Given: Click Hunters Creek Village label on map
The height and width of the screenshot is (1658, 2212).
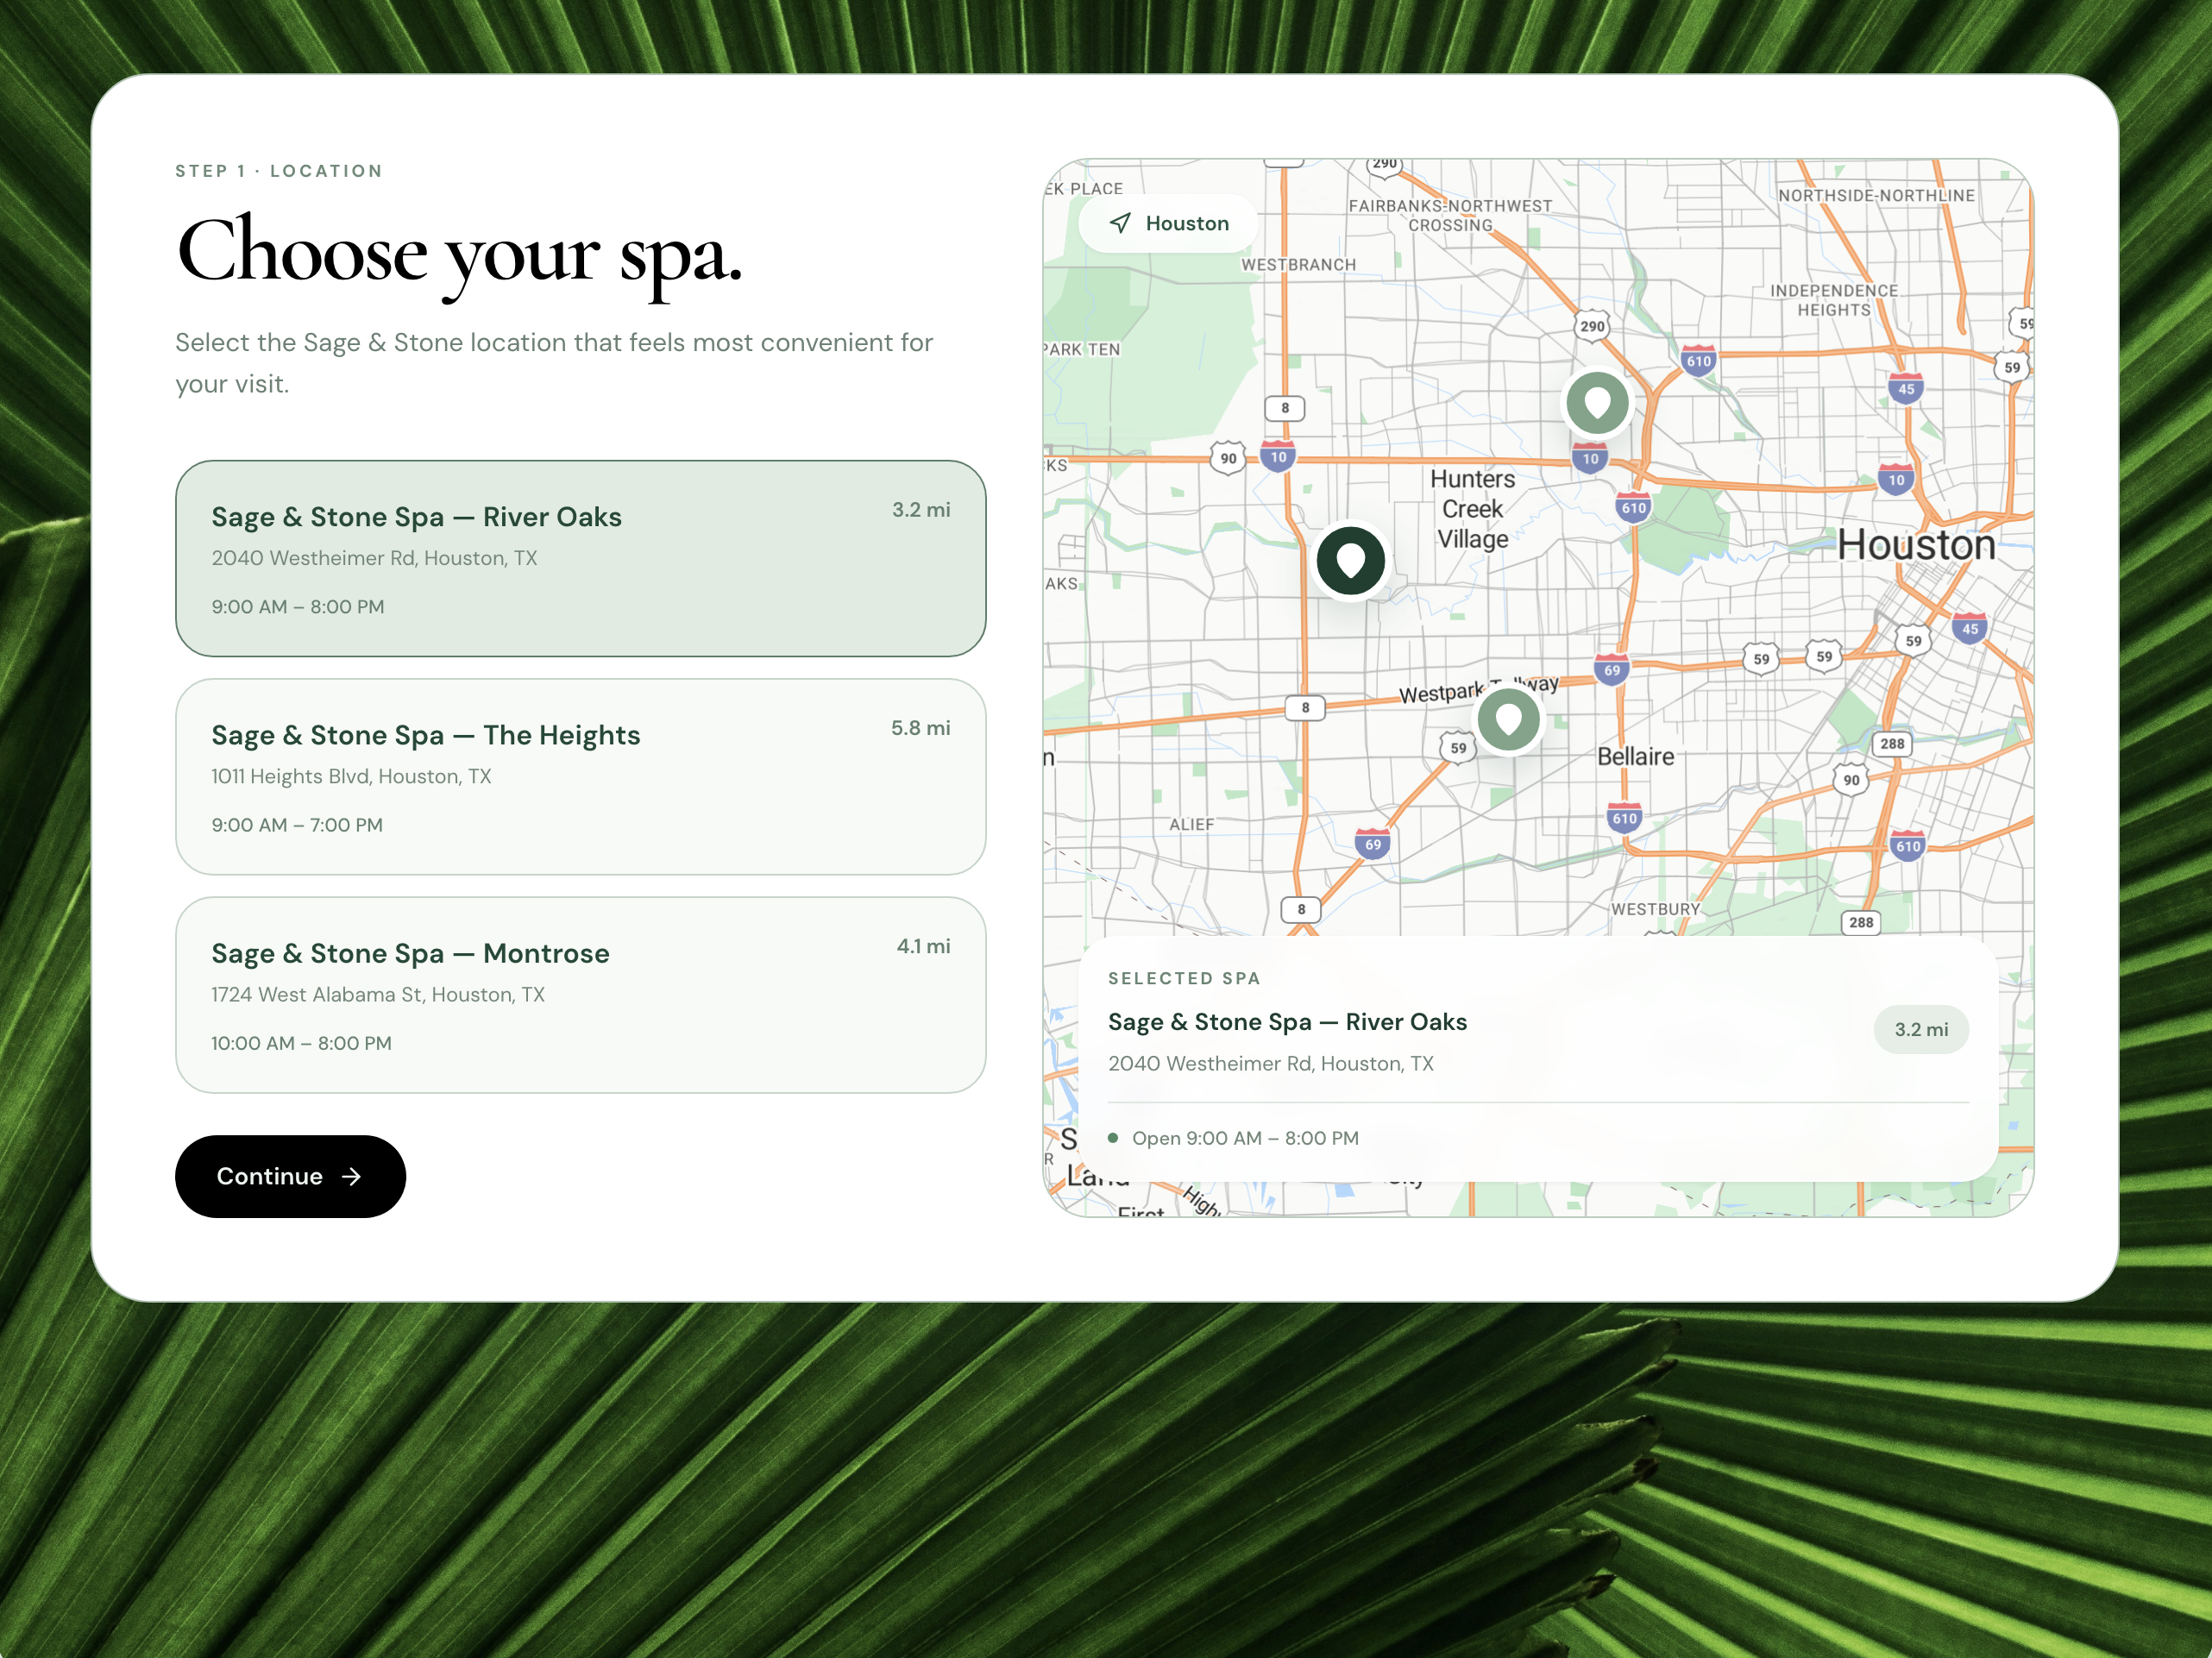Looking at the screenshot, I should [1472, 509].
